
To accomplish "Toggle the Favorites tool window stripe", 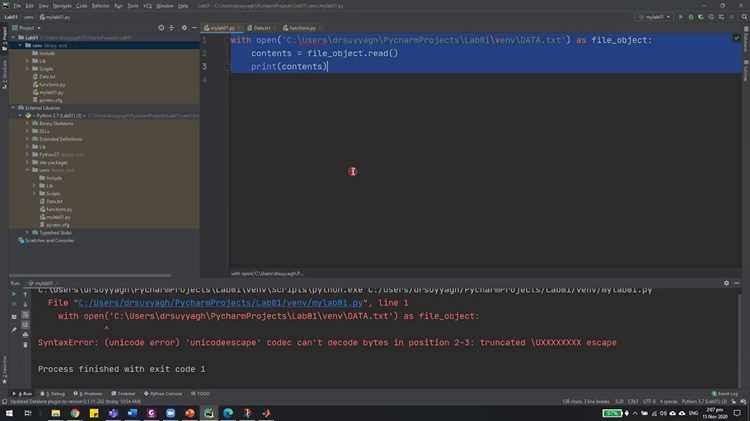I will pyautogui.click(x=4, y=368).
